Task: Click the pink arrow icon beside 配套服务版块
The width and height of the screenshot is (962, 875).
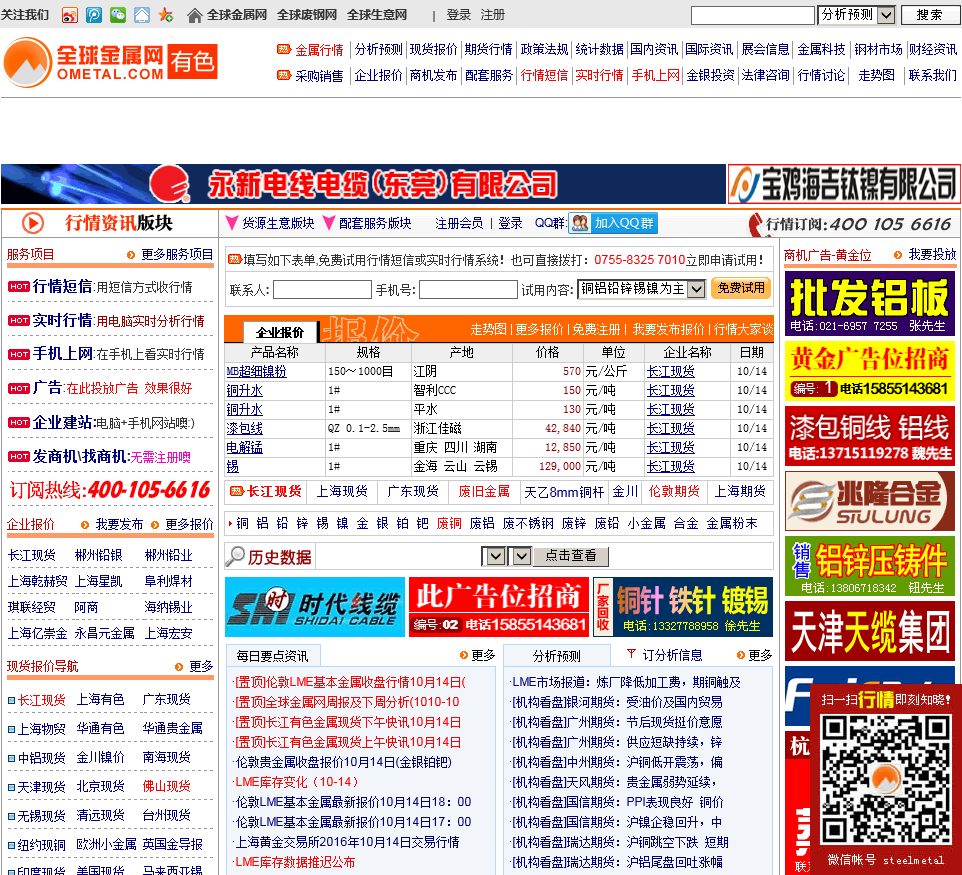Action: pyautogui.click(x=329, y=223)
